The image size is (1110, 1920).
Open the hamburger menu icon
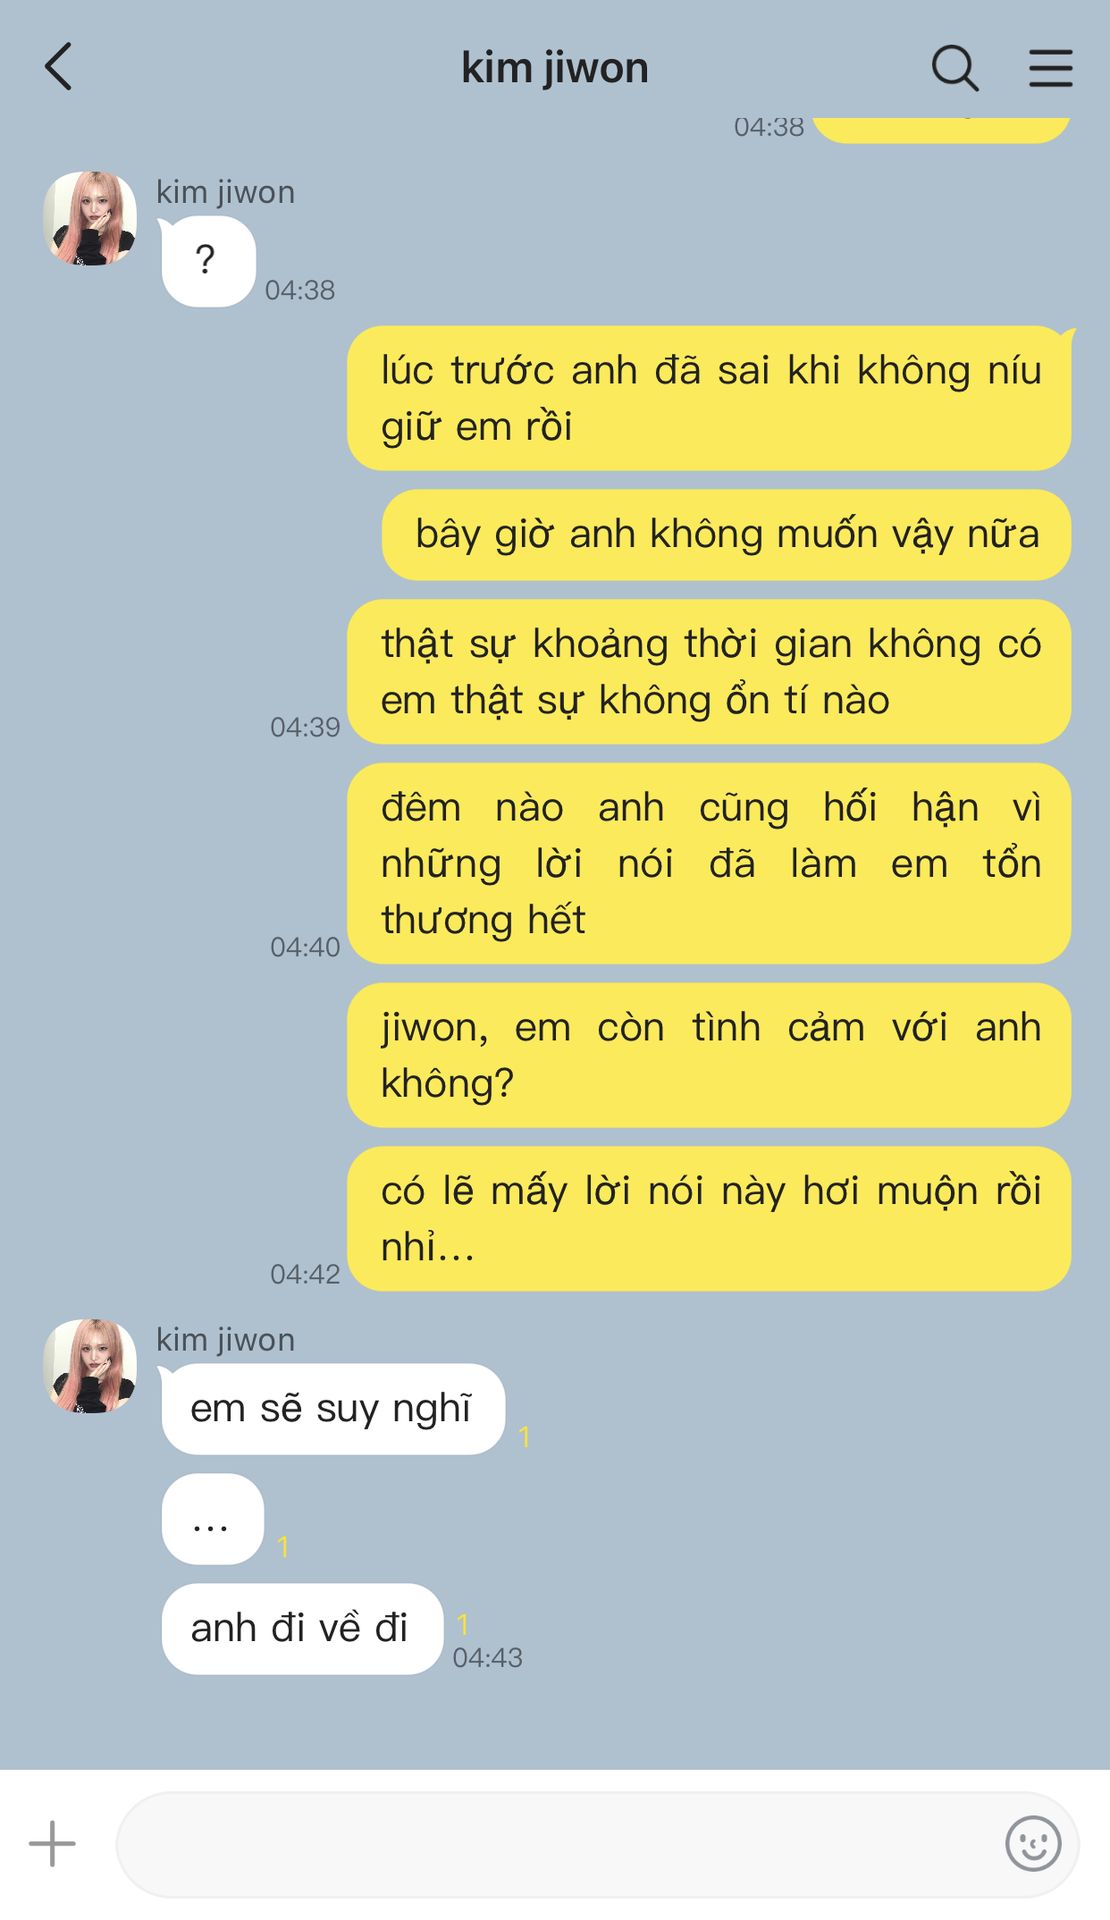(1051, 68)
